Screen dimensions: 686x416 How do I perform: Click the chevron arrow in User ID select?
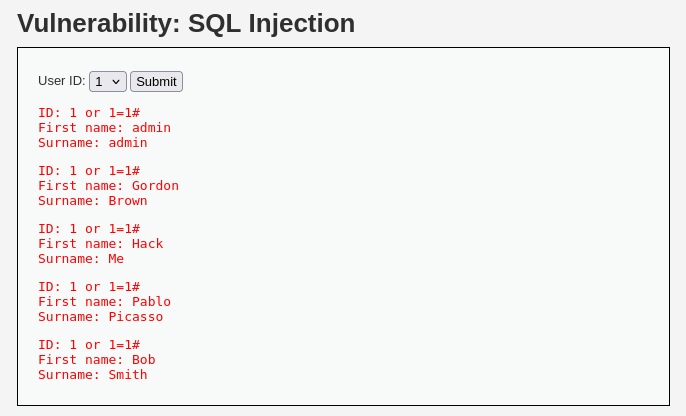116,82
